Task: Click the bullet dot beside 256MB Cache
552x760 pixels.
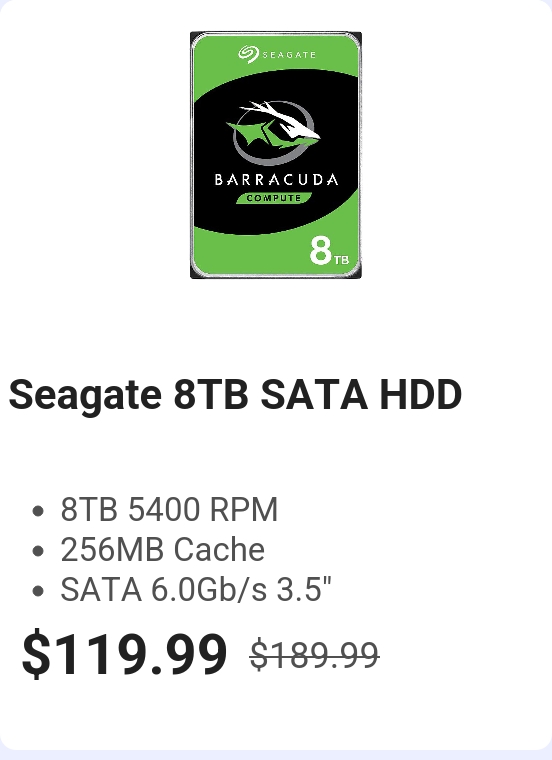Action: [x=38, y=552]
